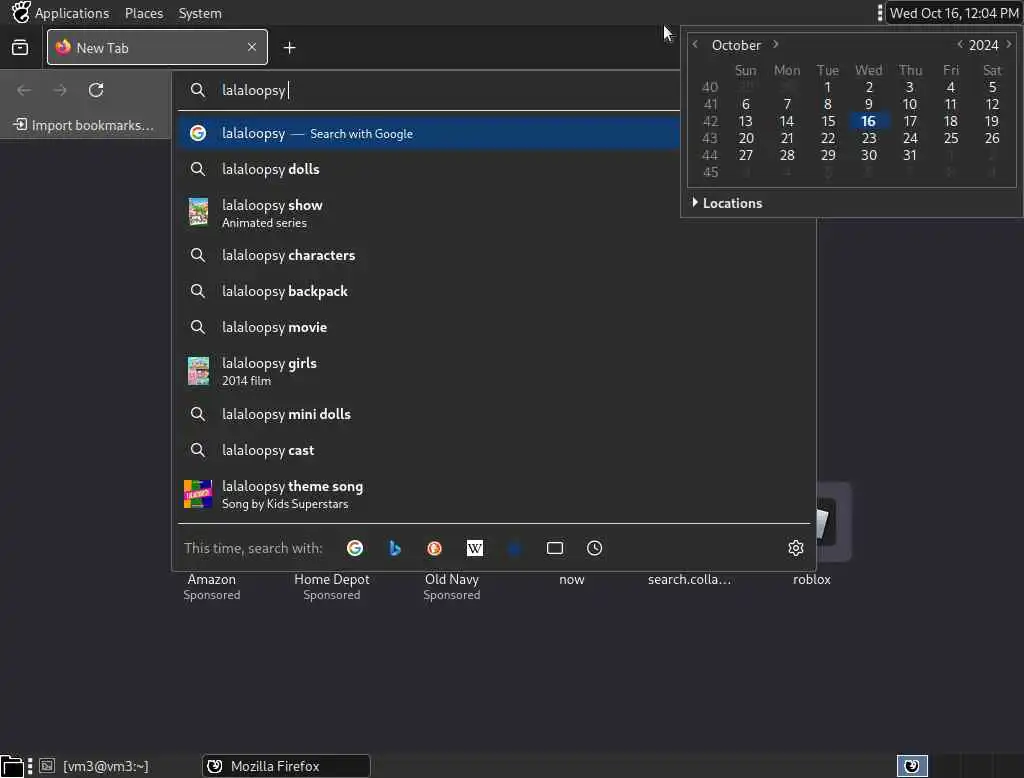
Task: Go to previous year before 2024
Action: pyautogui.click(x=959, y=44)
